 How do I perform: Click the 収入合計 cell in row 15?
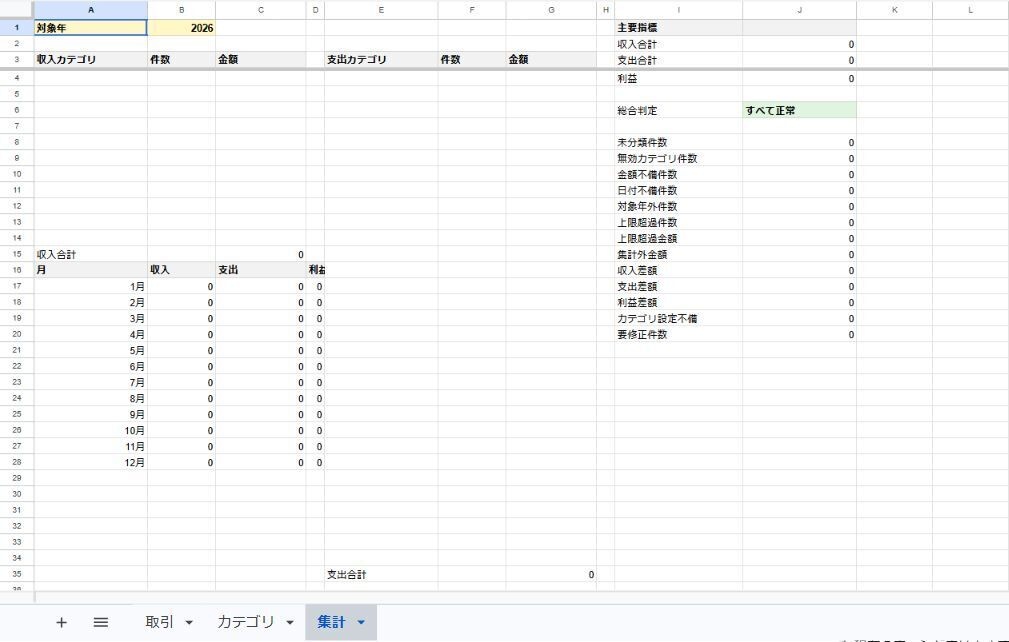(91, 254)
